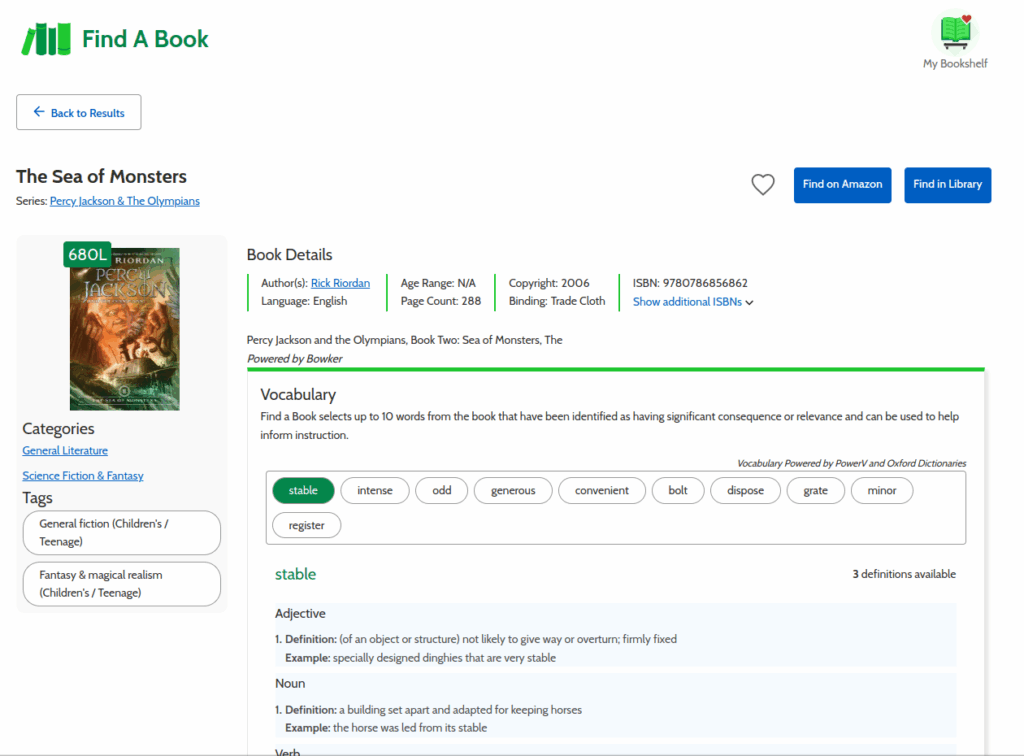Select the 'register' vocabulary word
Image resolution: width=1024 pixels, height=756 pixels.
[306, 525]
